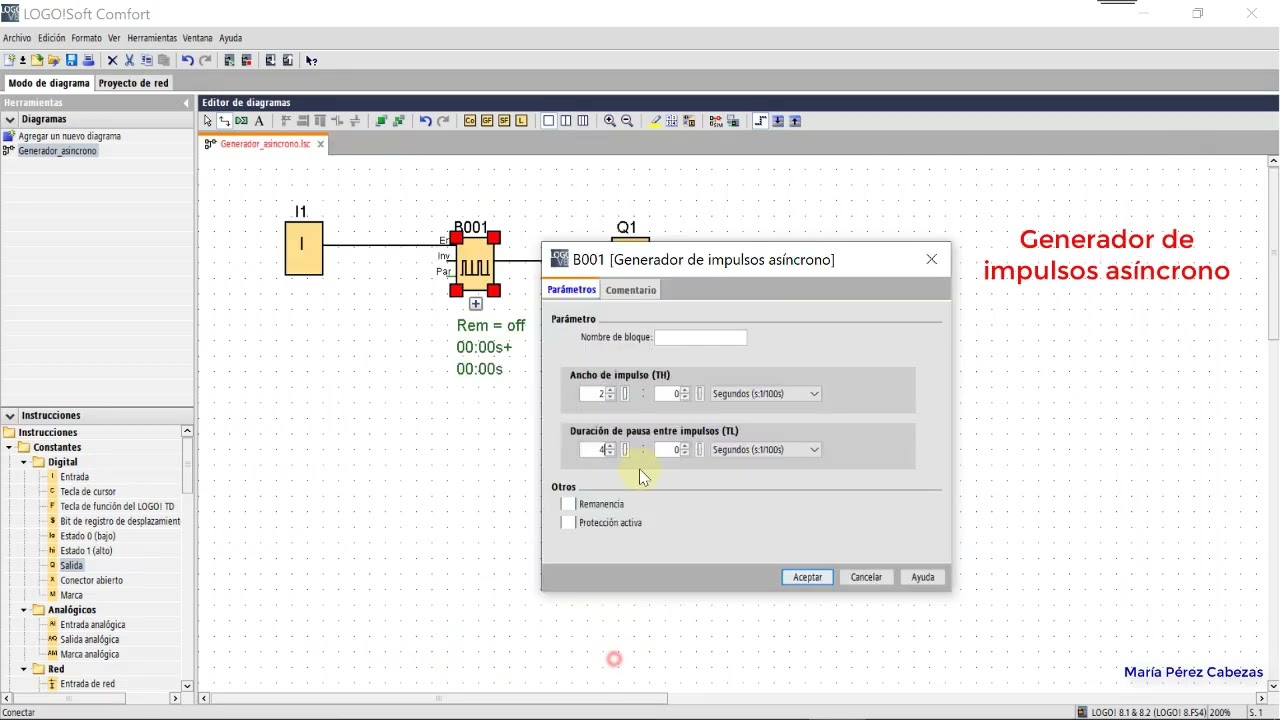Click the Zoom out magnifier icon
1280x720 pixels.
tap(627, 121)
